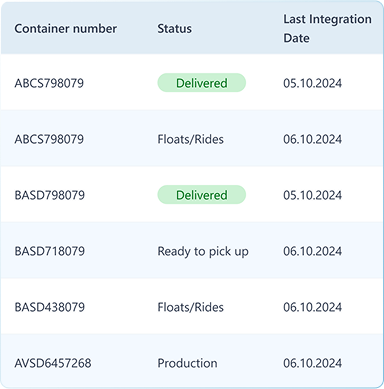
Task: Select container number BASD438079
Action: pos(49,307)
